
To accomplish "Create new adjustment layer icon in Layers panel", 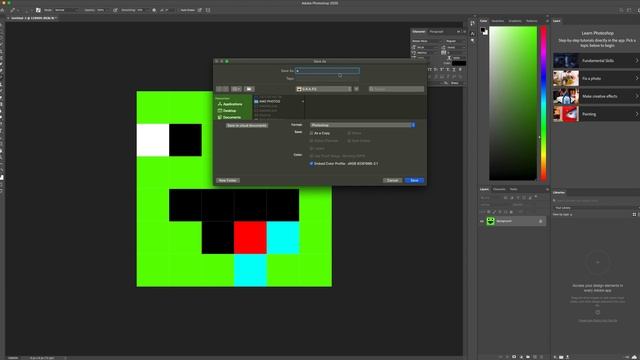I will coord(521,357).
